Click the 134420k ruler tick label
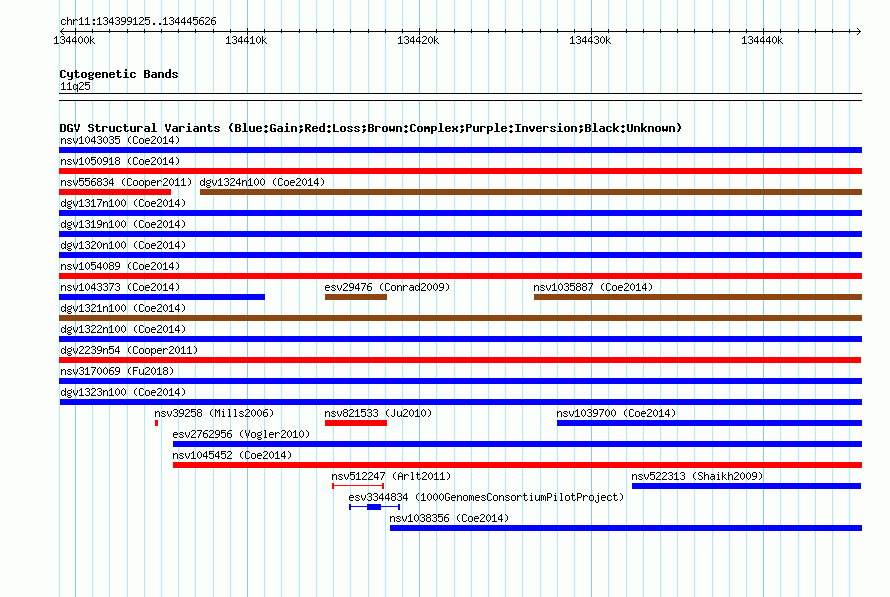The image size is (890, 597). pyautogui.click(x=418, y=40)
